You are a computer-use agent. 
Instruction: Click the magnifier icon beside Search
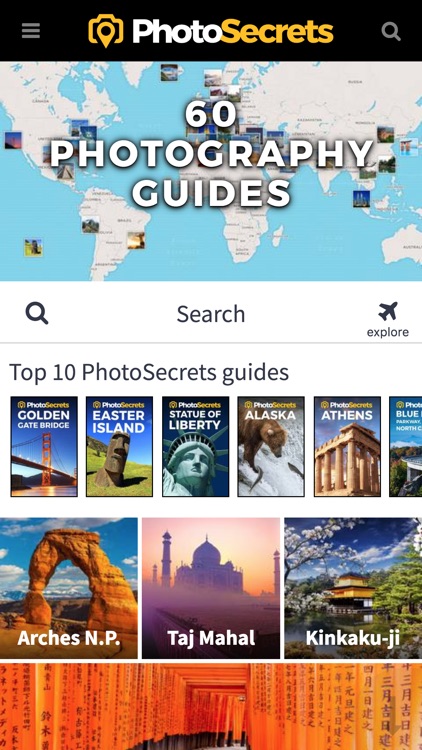[x=37, y=313]
